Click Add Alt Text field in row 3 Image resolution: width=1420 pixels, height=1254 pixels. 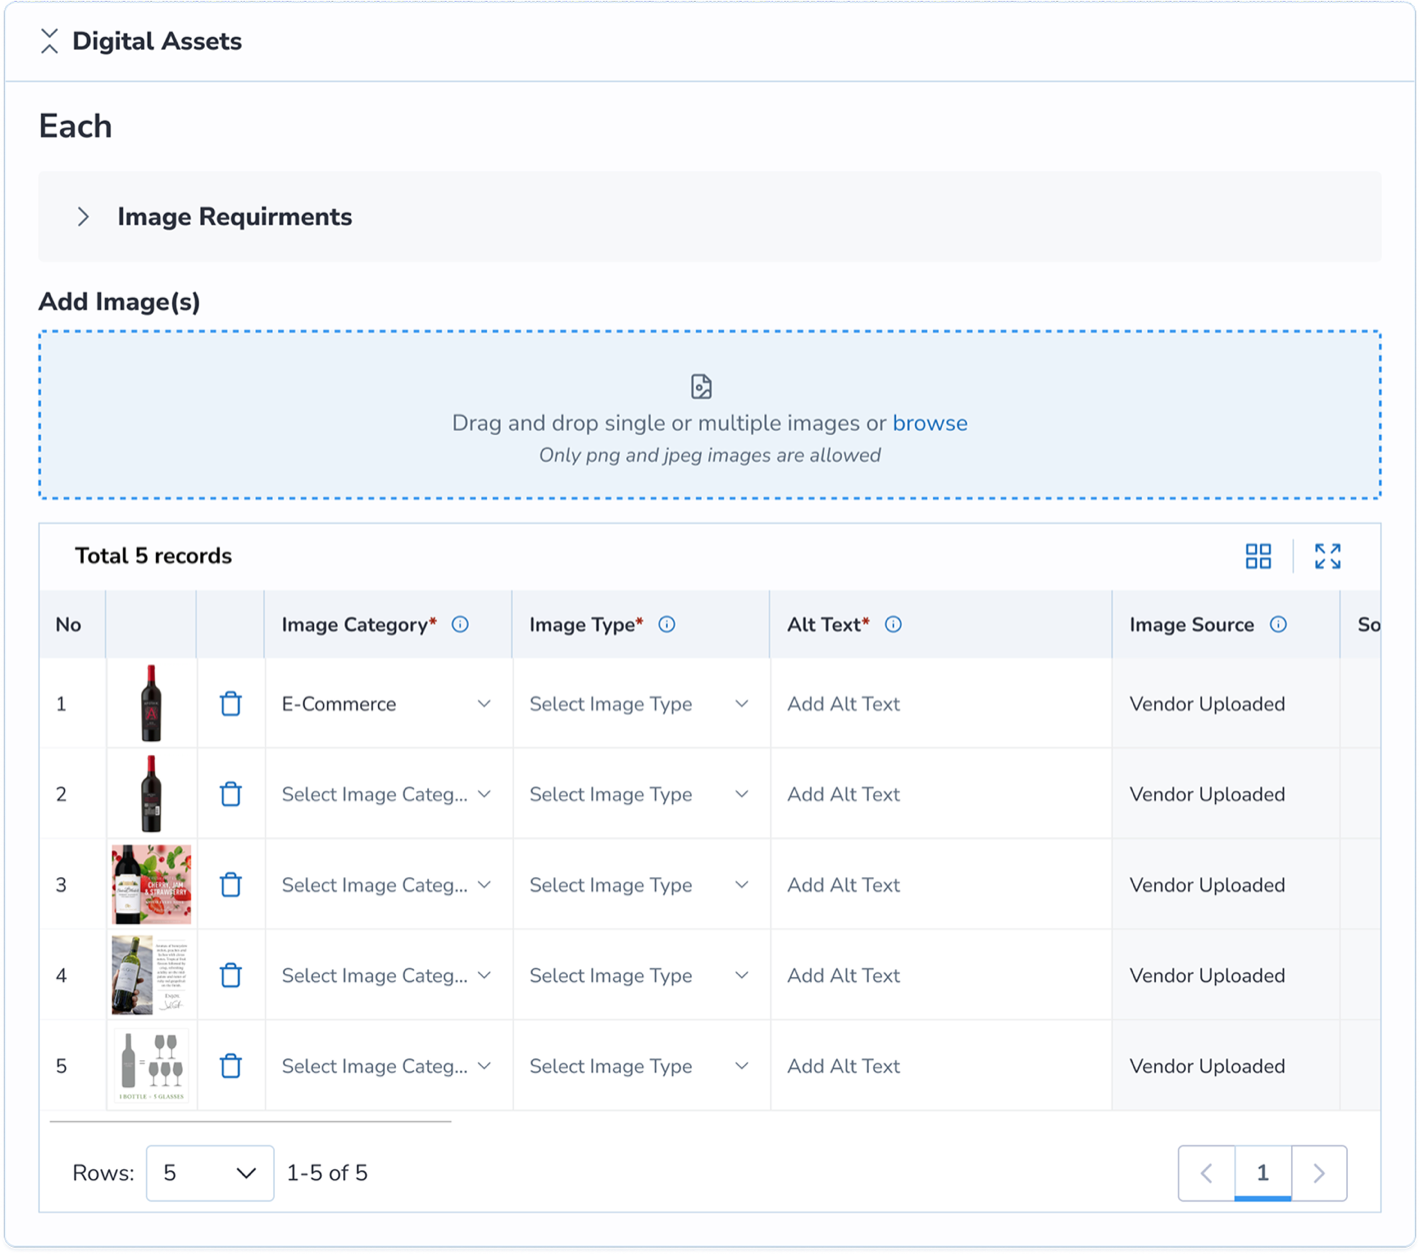(941, 885)
